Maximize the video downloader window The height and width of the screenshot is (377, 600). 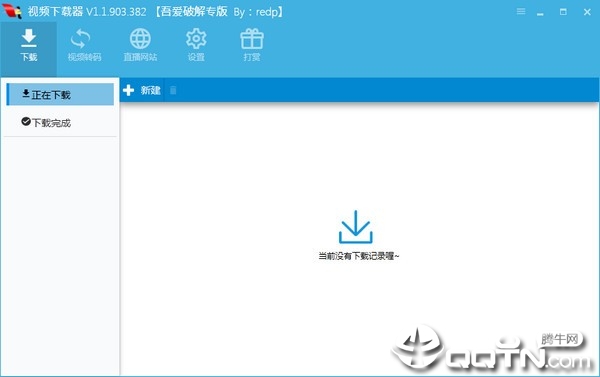pos(563,12)
